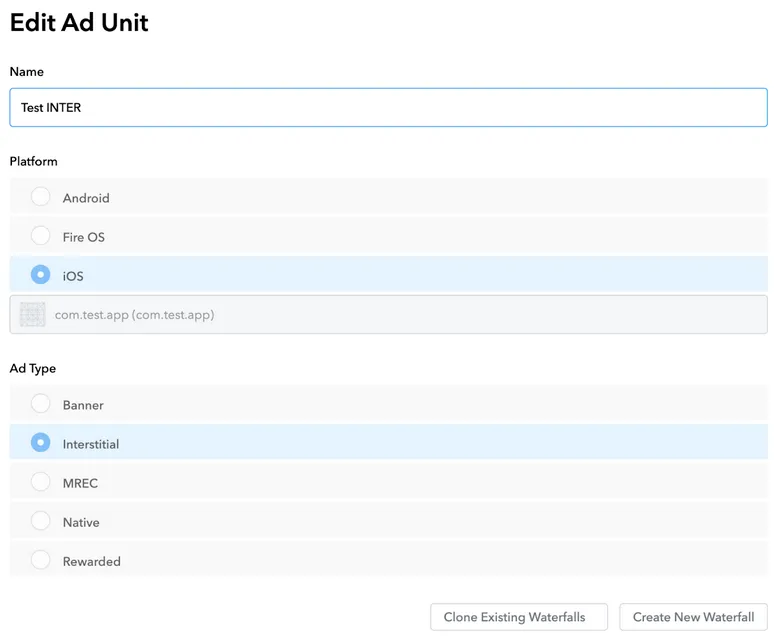Click the Platform section label
Image resolution: width=780 pixels, height=640 pixels.
click(34, 161)
